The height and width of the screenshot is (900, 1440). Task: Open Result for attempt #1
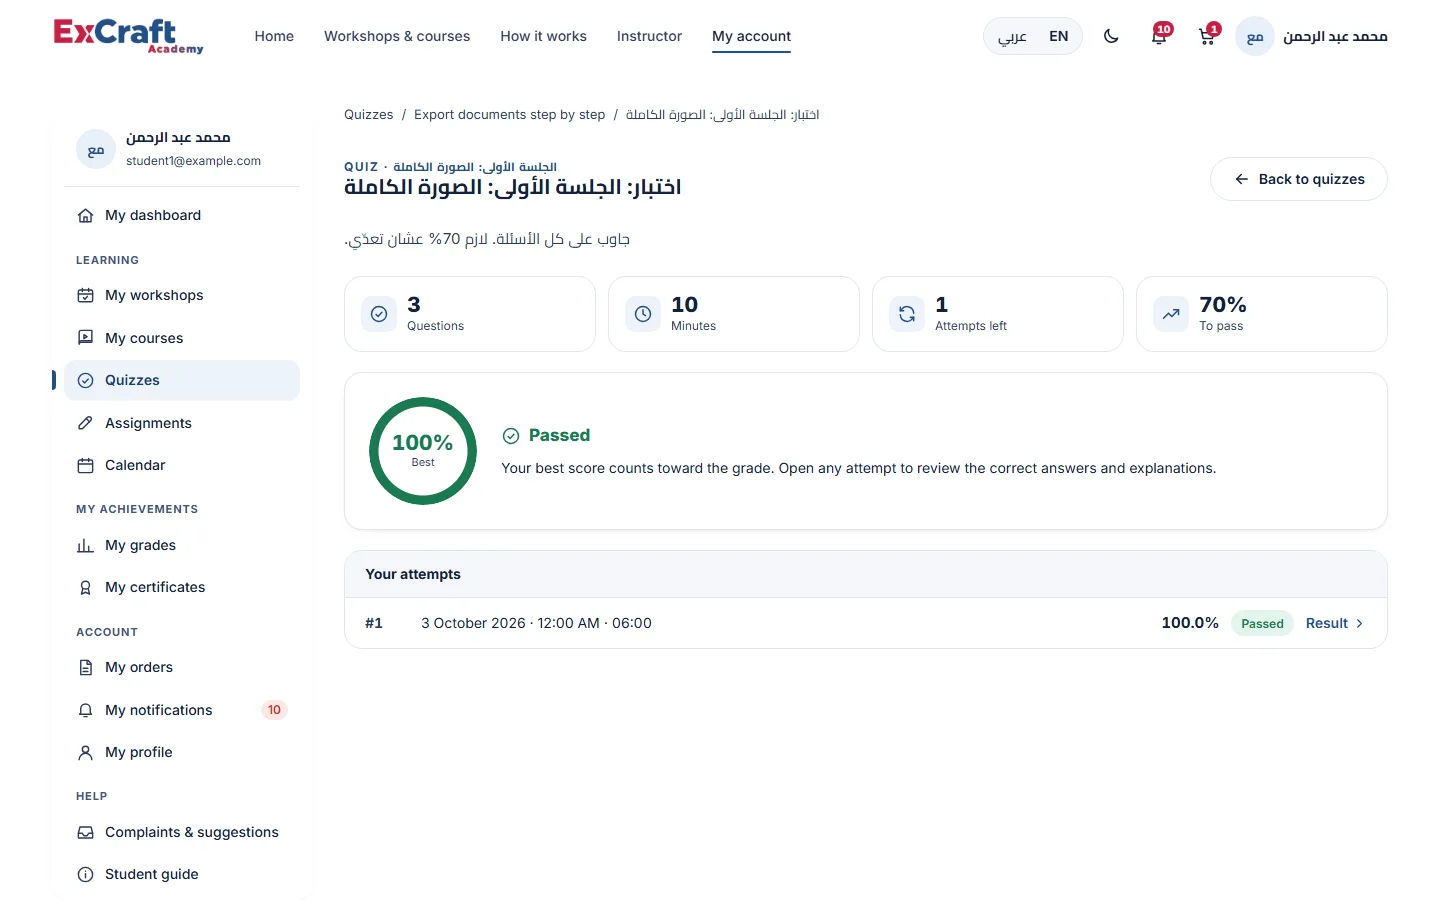[1335, 623]
